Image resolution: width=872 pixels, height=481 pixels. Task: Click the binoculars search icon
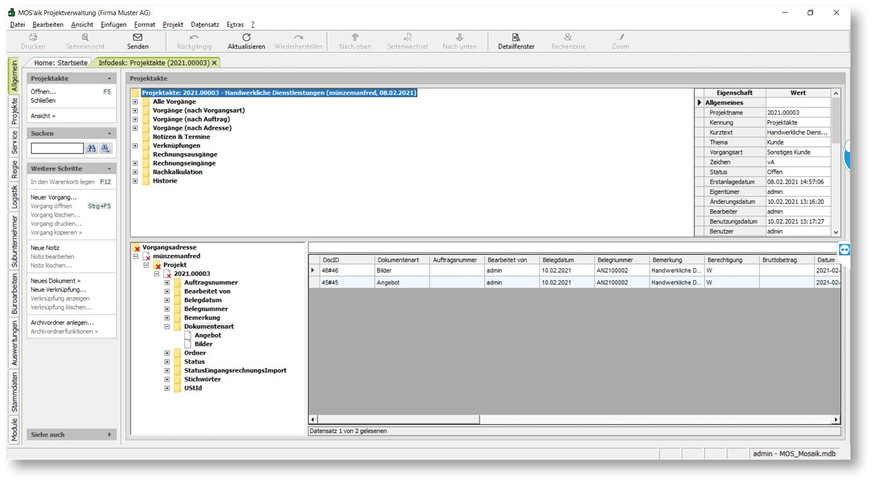[91, 148]
